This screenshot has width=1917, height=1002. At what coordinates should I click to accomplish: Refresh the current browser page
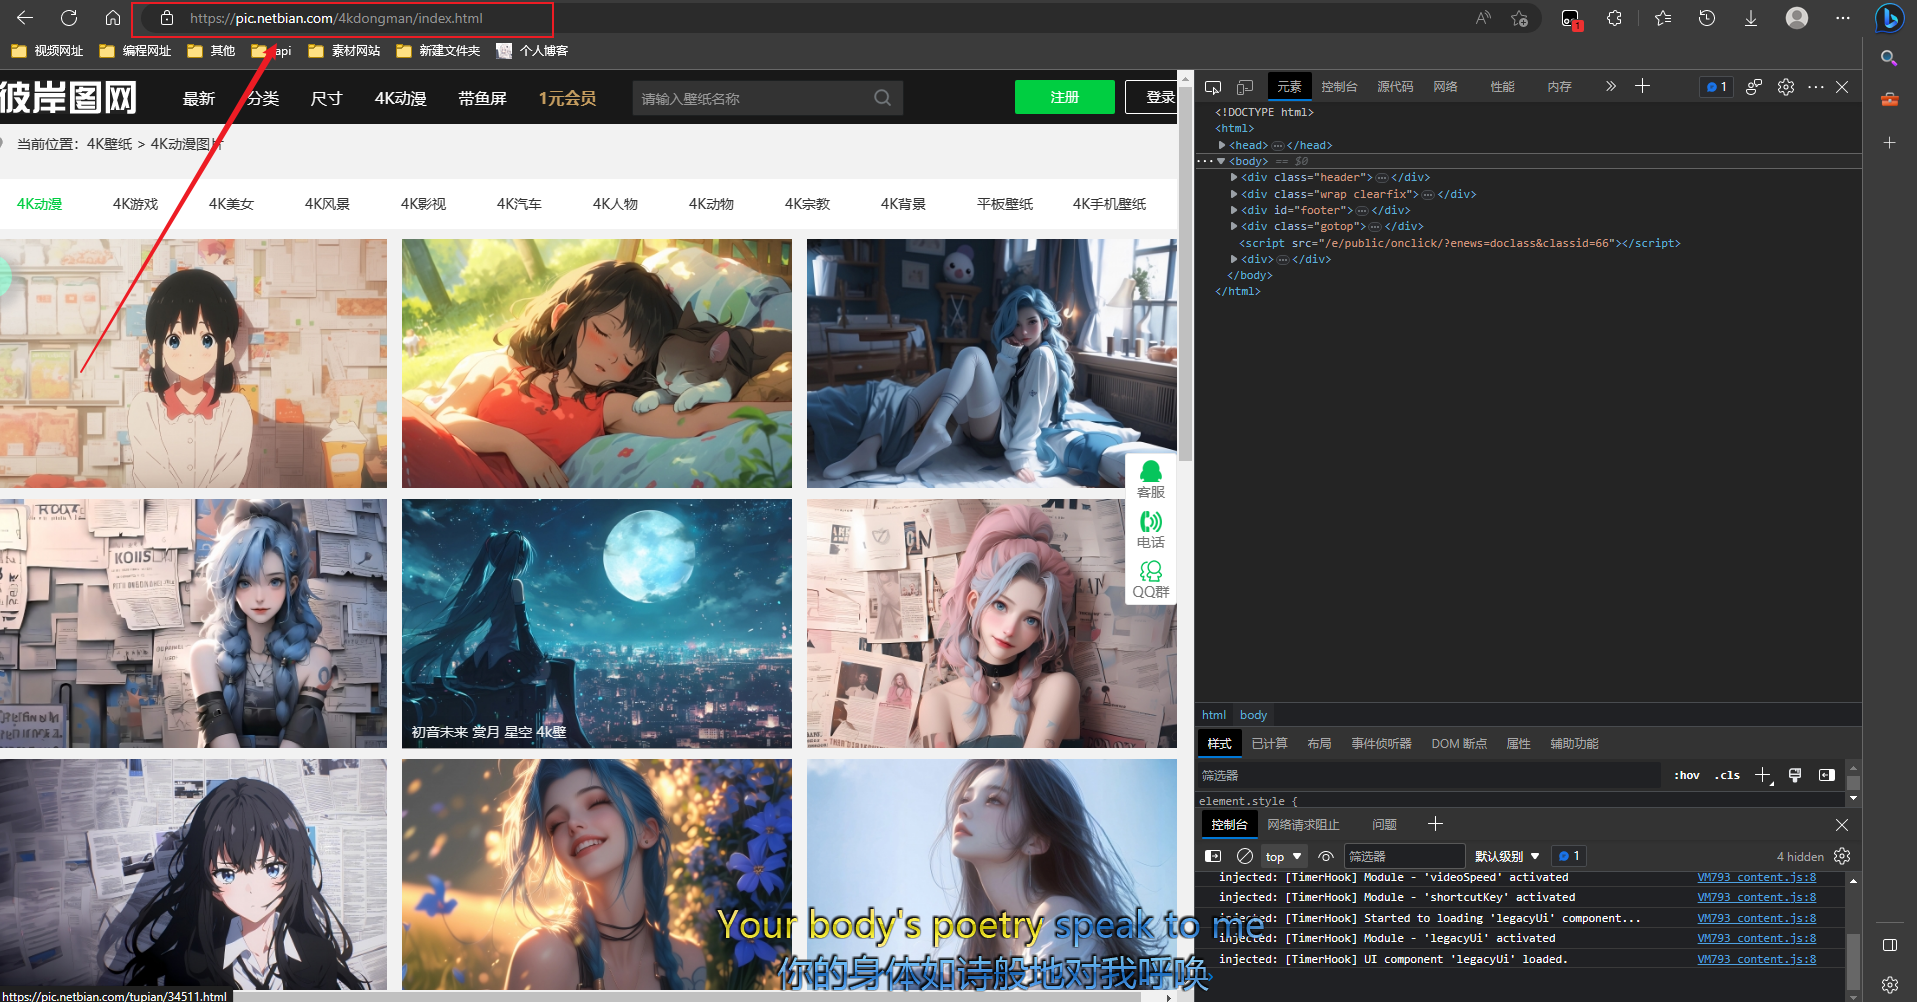tap(69, 18)
